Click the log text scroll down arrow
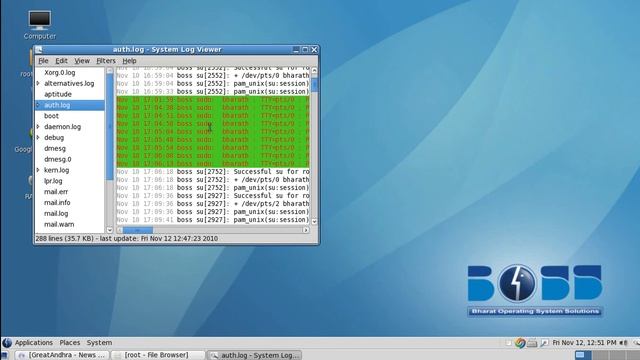This screenshot has width=640, height=360. (x=314, y=221)
